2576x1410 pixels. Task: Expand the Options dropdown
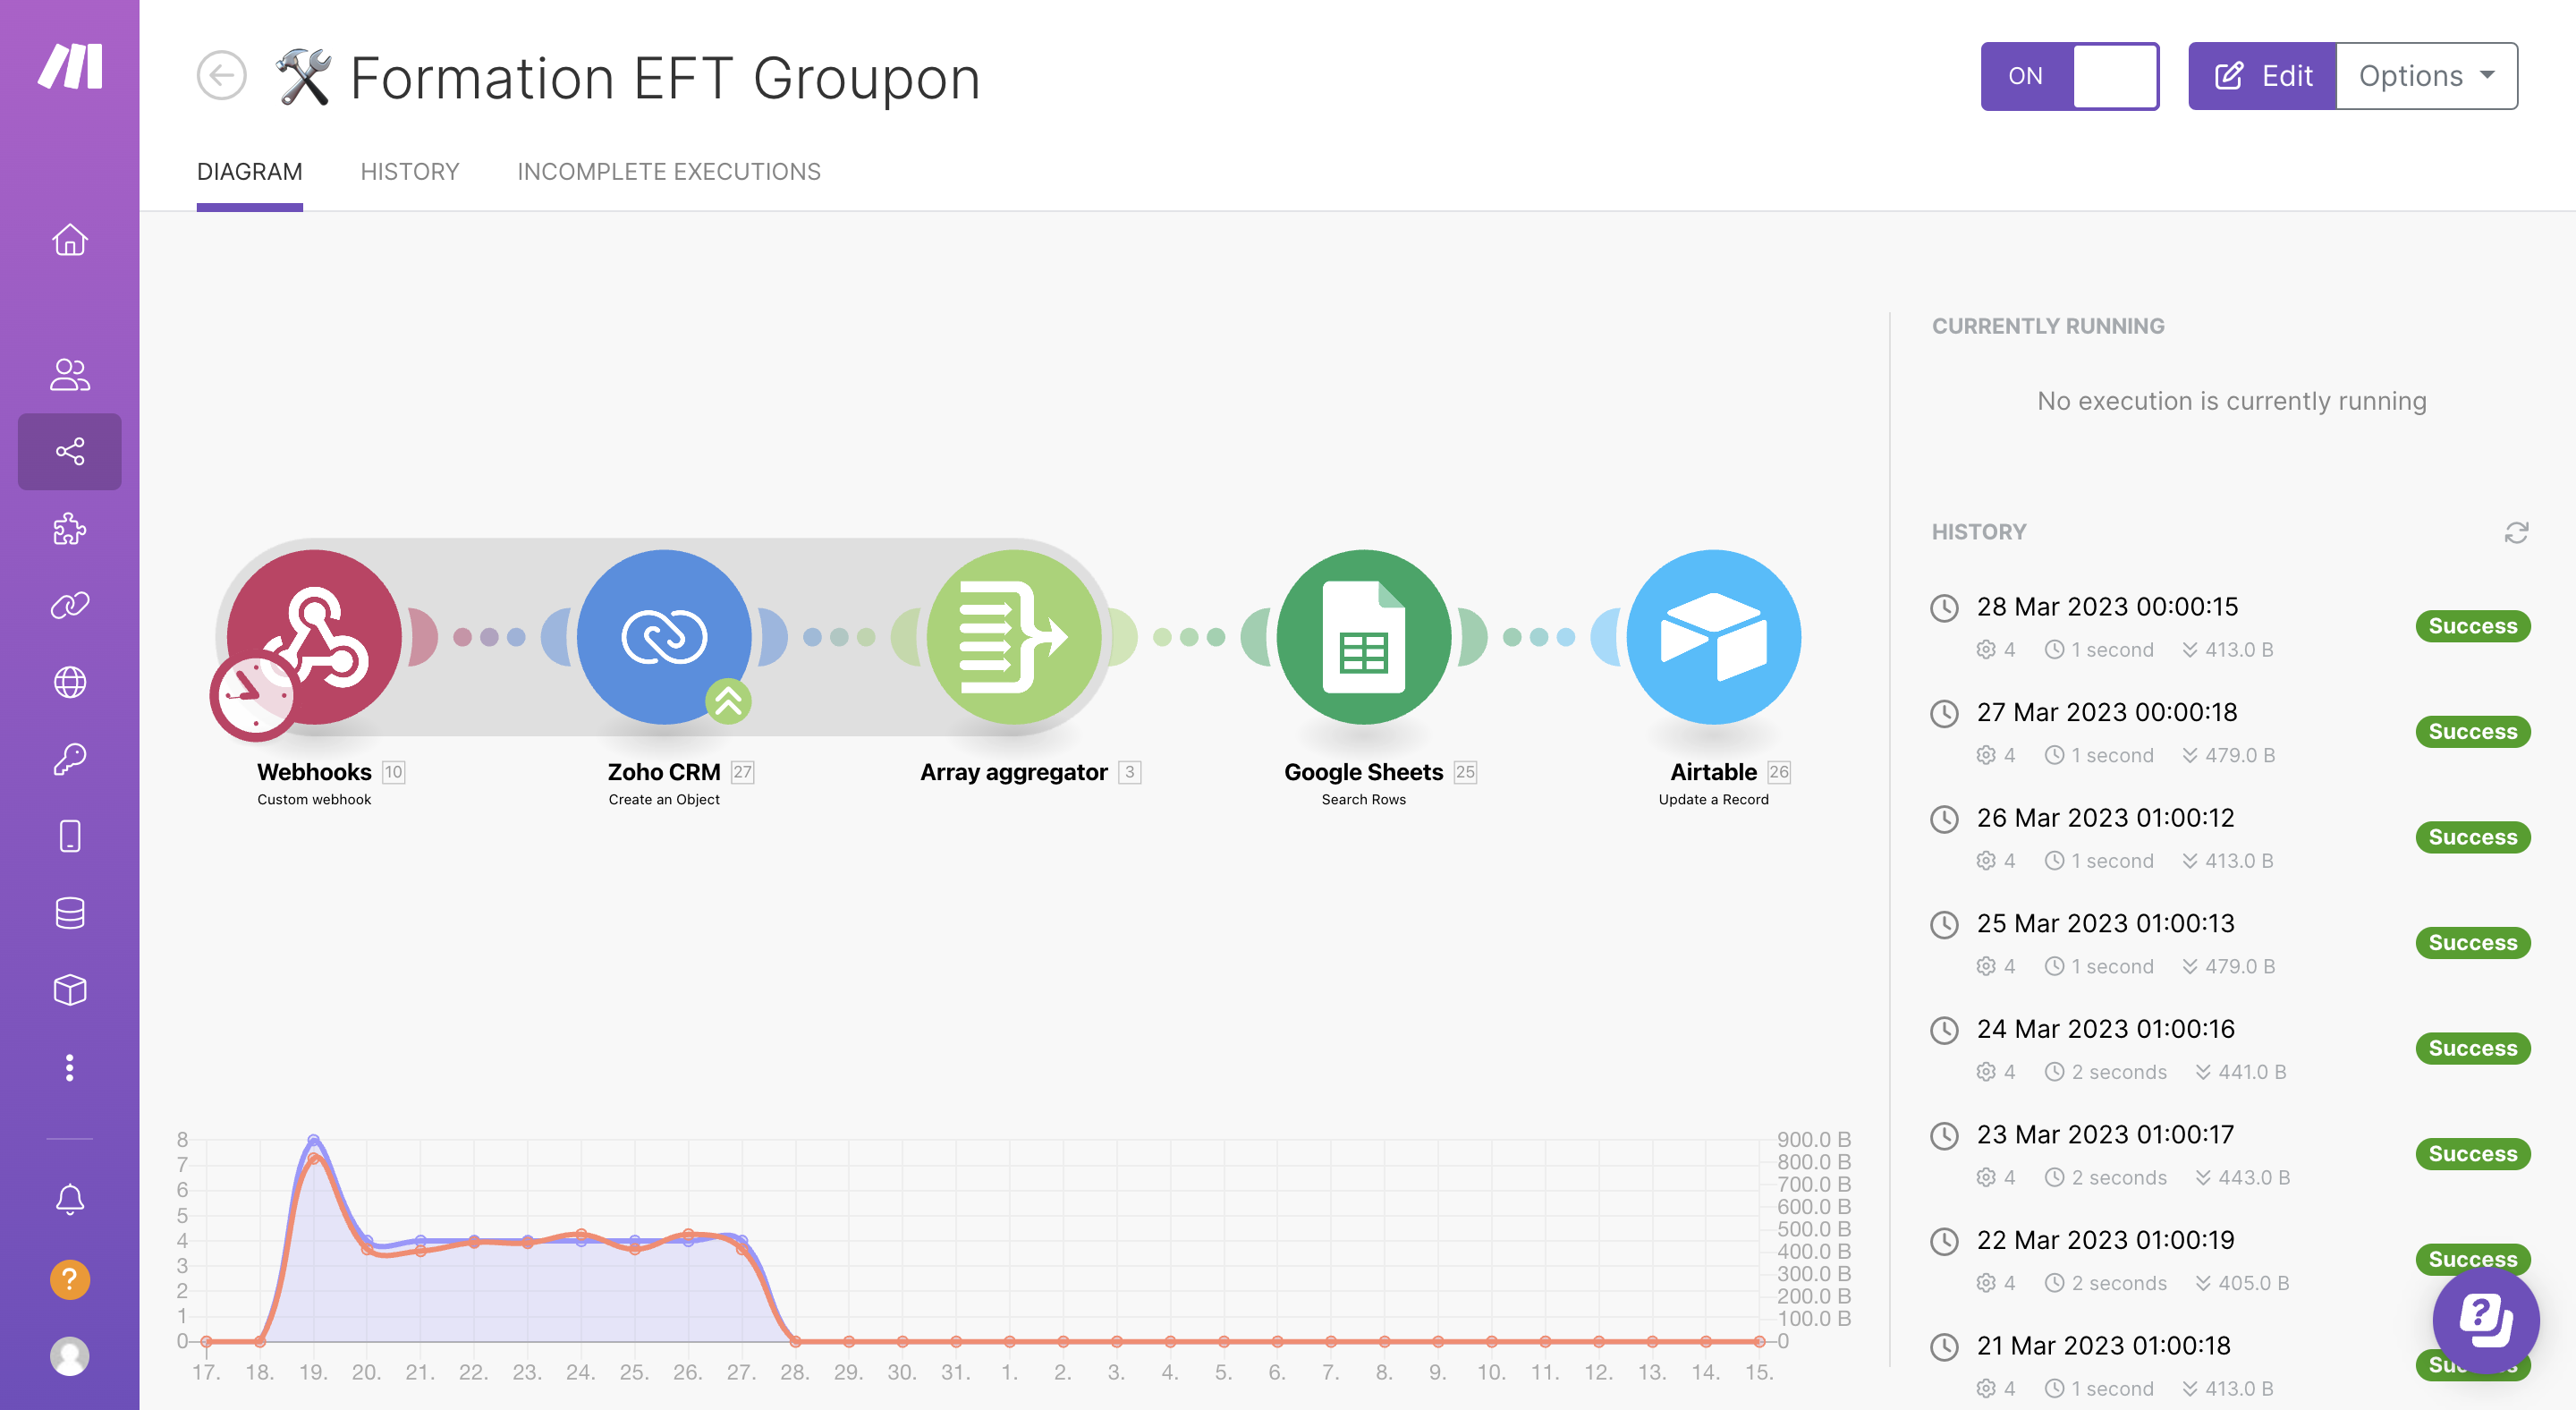coord(2426,76)
